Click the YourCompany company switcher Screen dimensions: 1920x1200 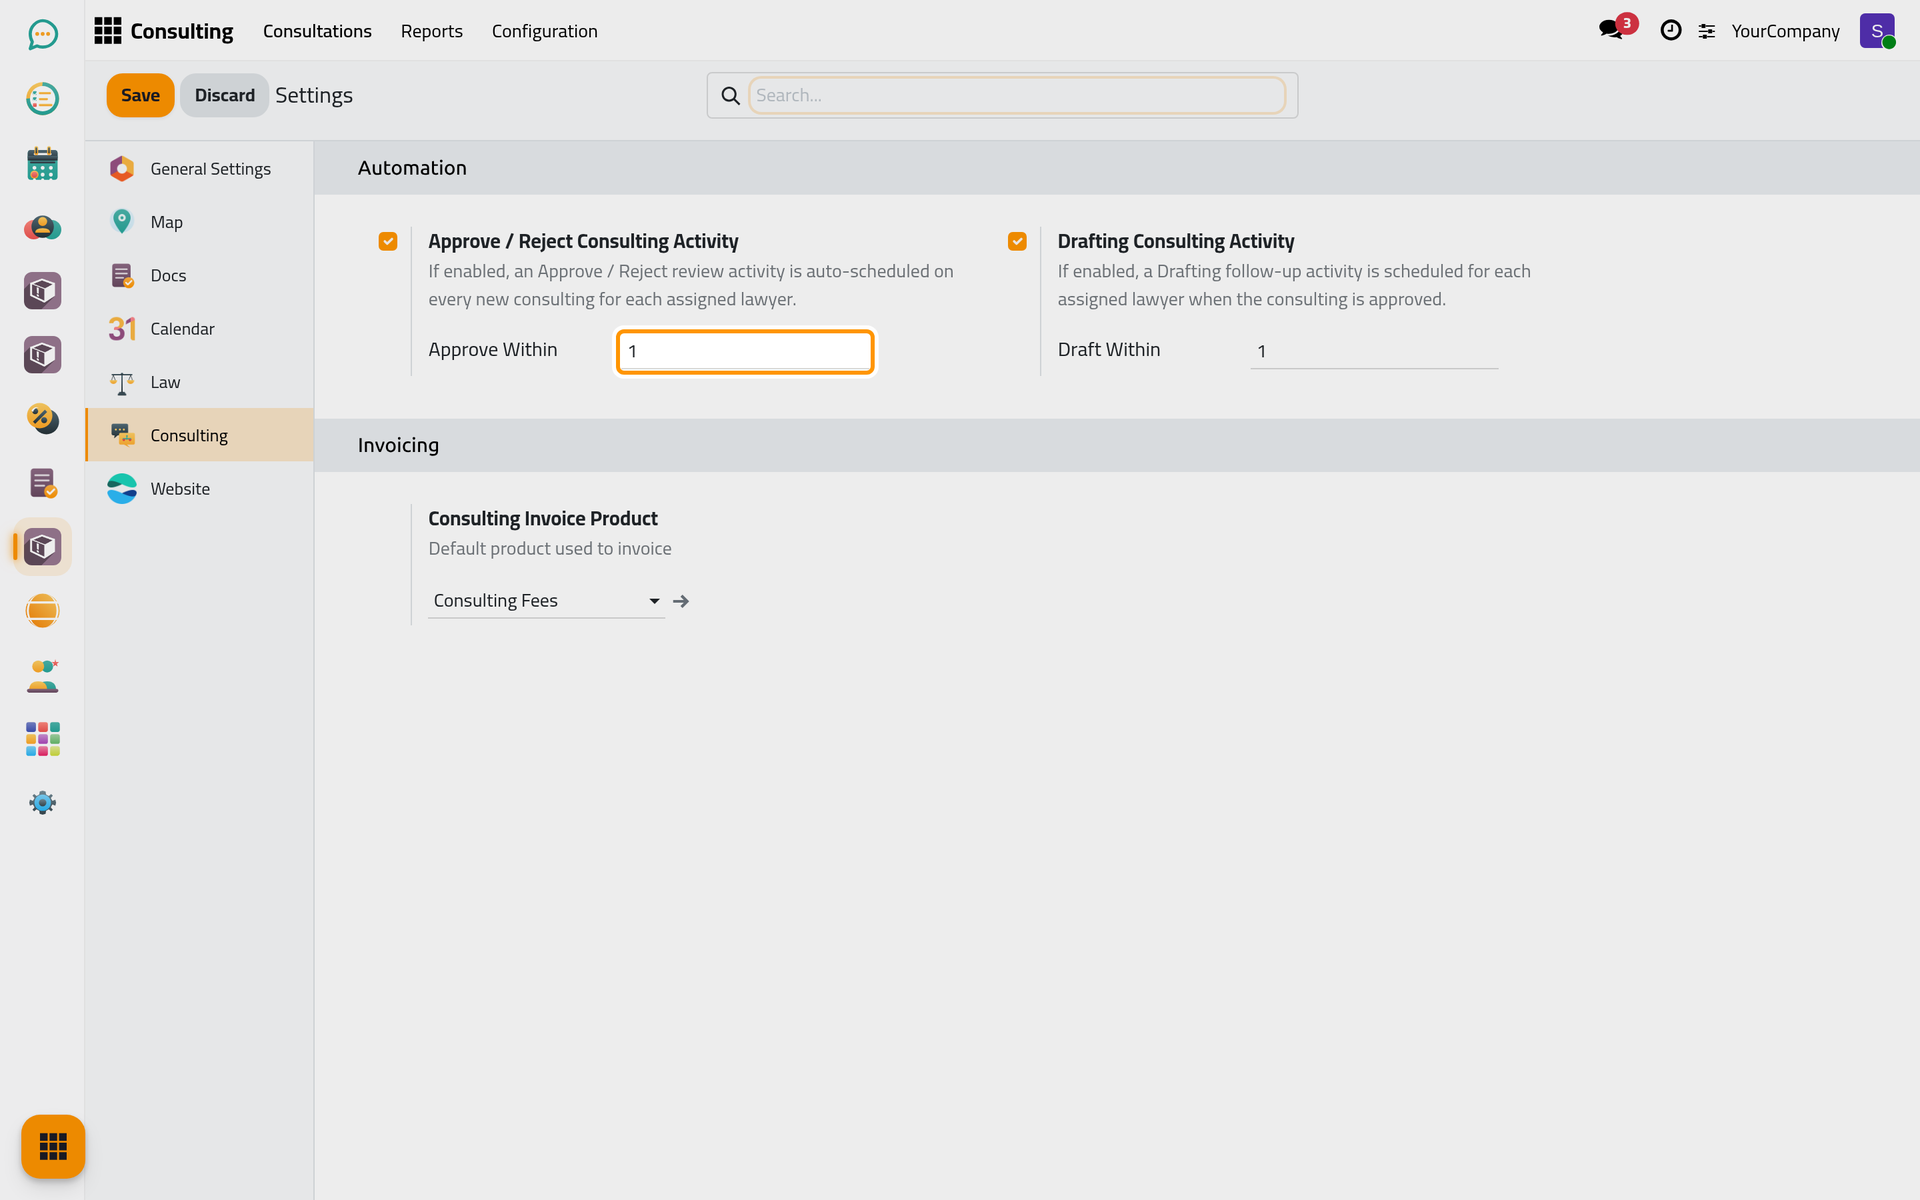point(1785,31)
